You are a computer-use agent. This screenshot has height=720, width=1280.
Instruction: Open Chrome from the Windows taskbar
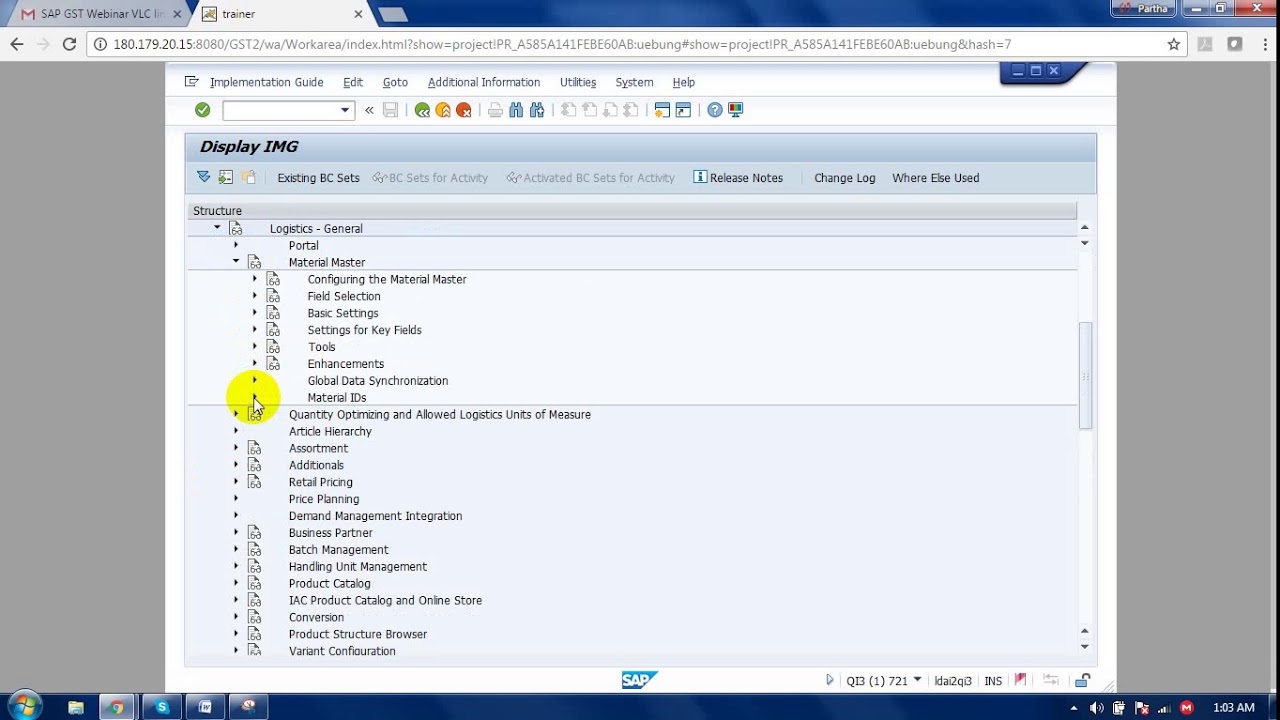pos(117,707)
